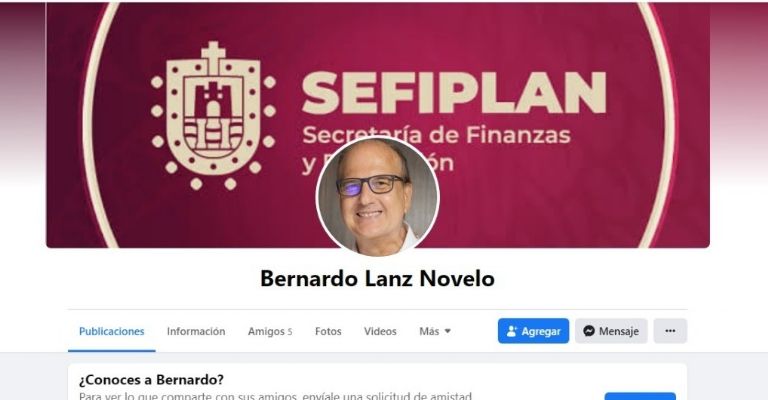Click the add-friend person icon in Agregar
Screen dimensions: 768x400
(x=512, y=331)
